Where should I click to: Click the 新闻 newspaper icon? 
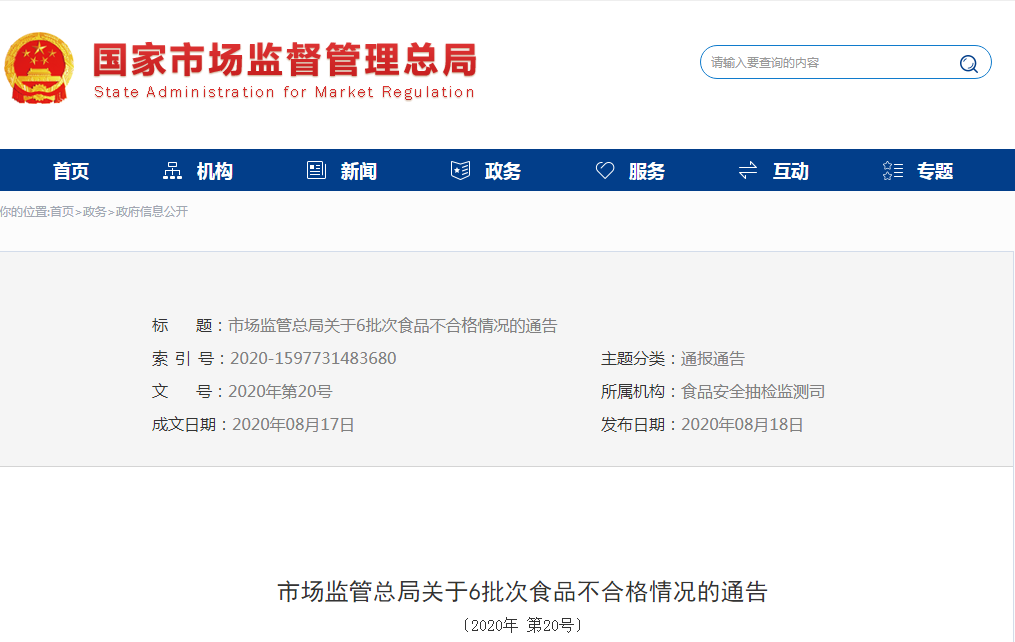tap(316, 171)
